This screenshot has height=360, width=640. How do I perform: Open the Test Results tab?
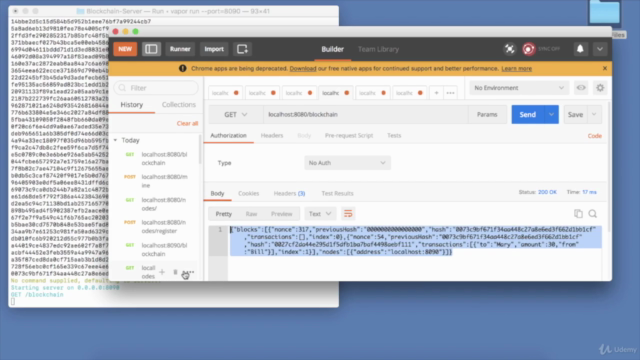pyautogui.click(x=337, y=193)
